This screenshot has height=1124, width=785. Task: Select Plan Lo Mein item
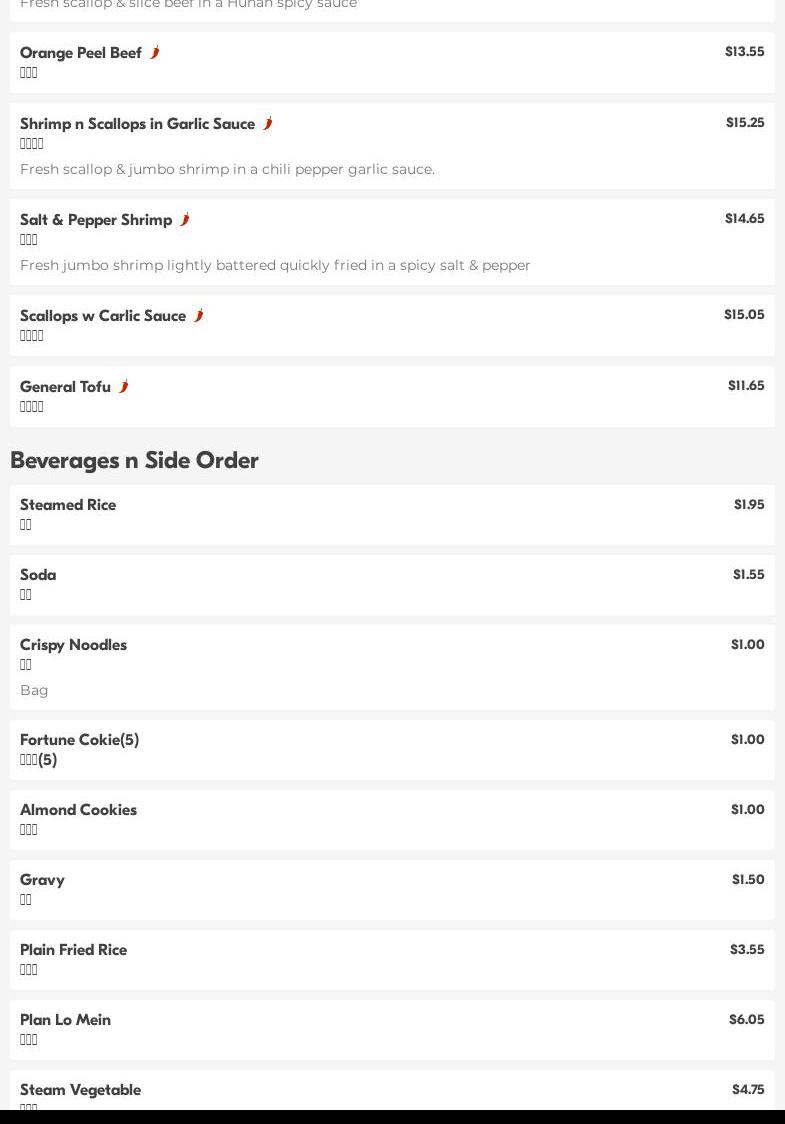[65, 1020]
